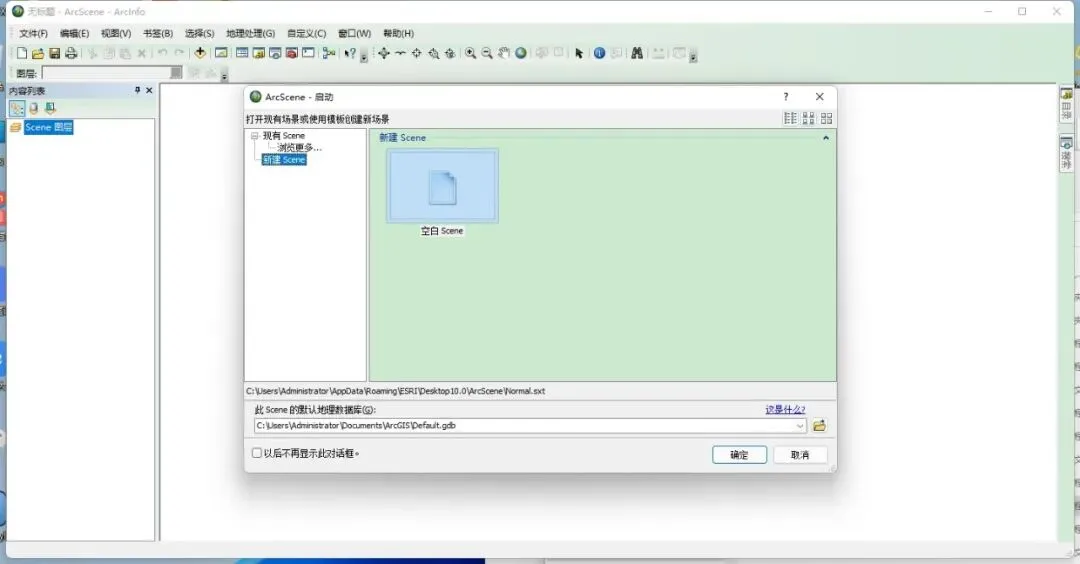Open the 视图(V) menu
The height and width of the screenshot is (564, 1080).
pos(116,33)
